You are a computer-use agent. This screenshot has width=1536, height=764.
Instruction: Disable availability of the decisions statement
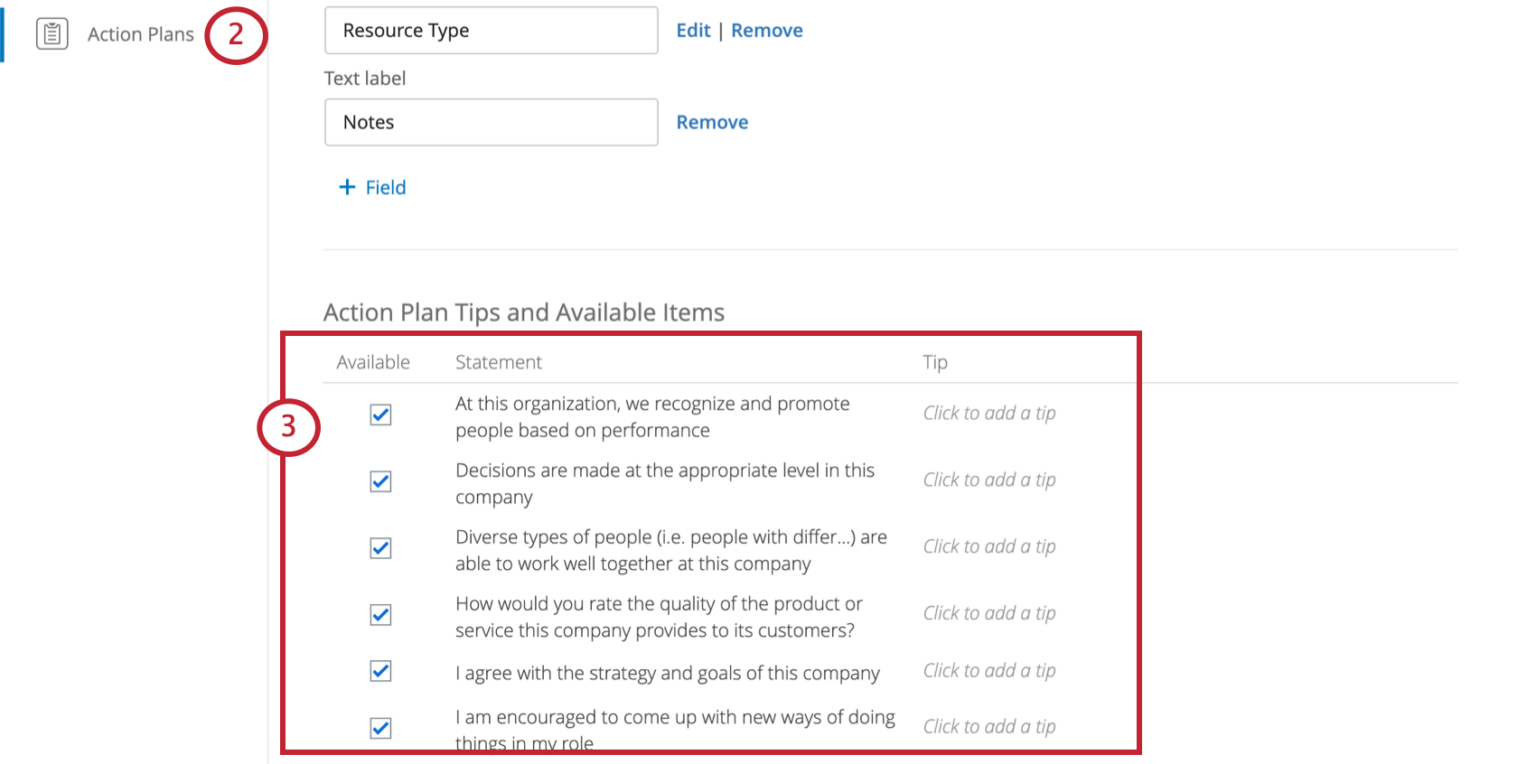[380, 481]
